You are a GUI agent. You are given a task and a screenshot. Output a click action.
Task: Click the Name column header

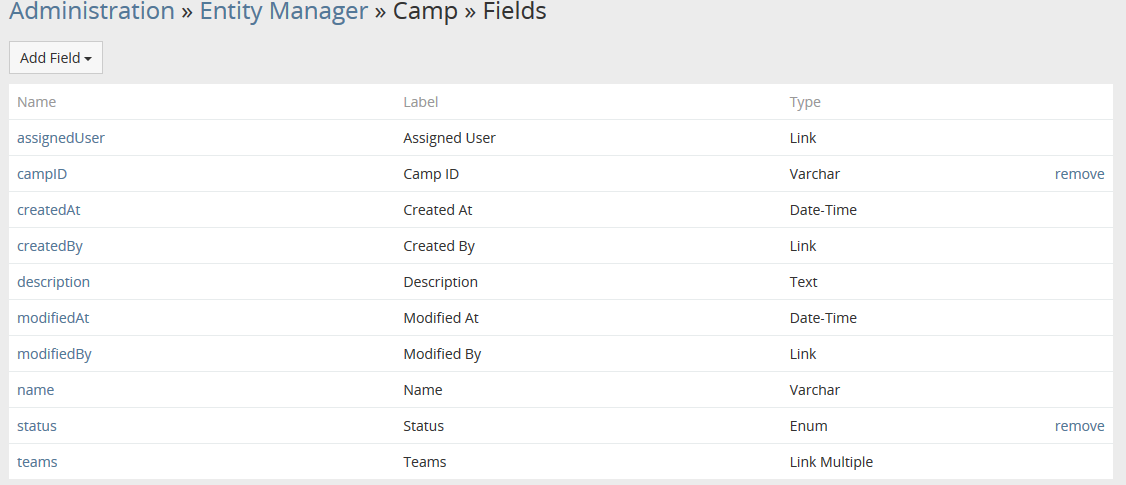[x=37, y=102]
